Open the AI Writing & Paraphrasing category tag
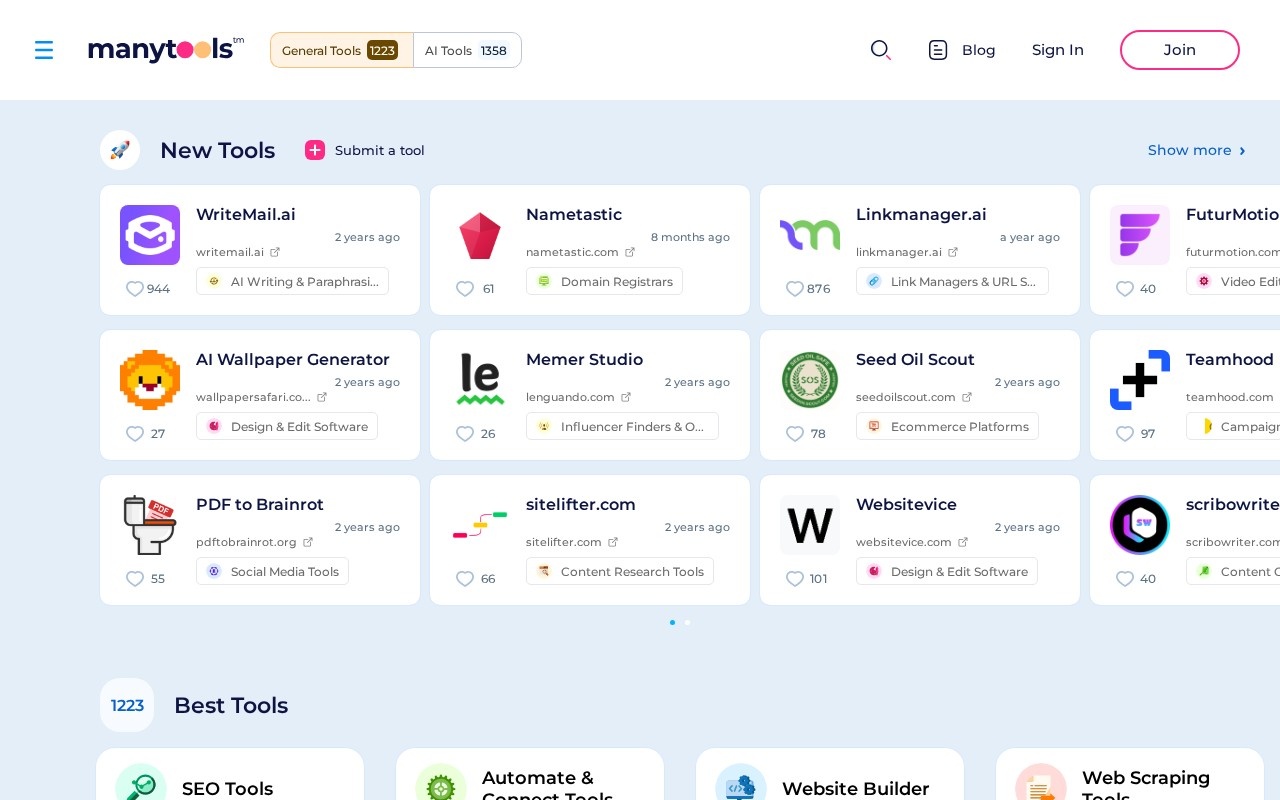 (292, 281)
